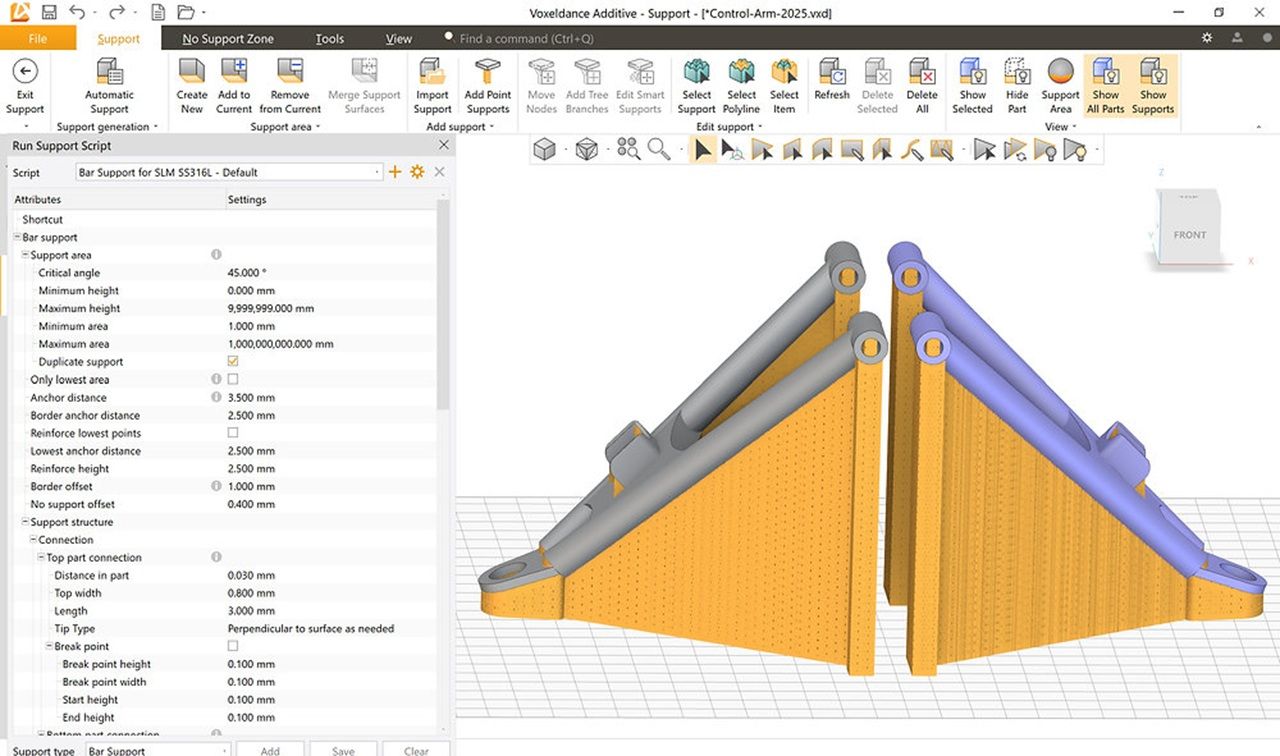Viewport: 1280px width, 756px height.
Task: Click the Refresh supports icon
Action: point(832,72)
